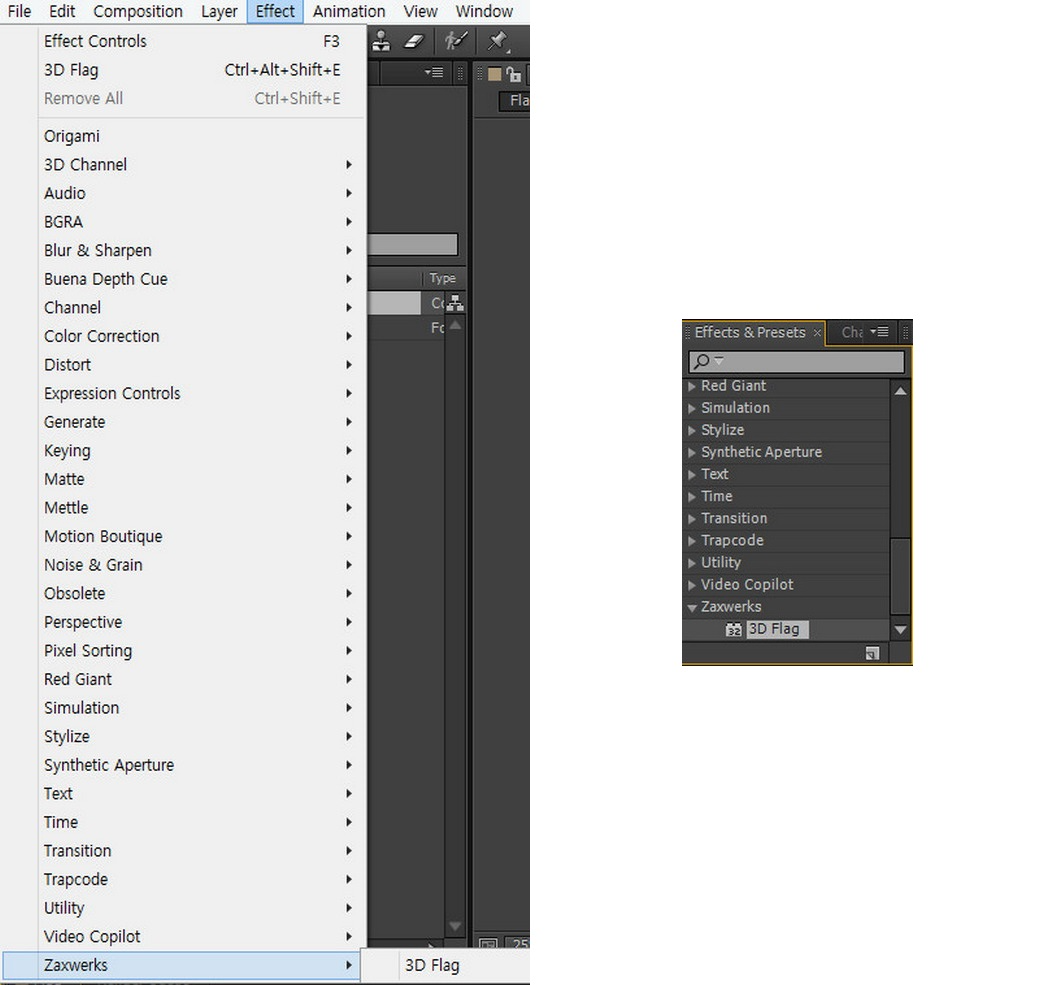Screen dimensions: 1063x985
Task: Switch to Effects & Presets tab
Action: [750, 332]
